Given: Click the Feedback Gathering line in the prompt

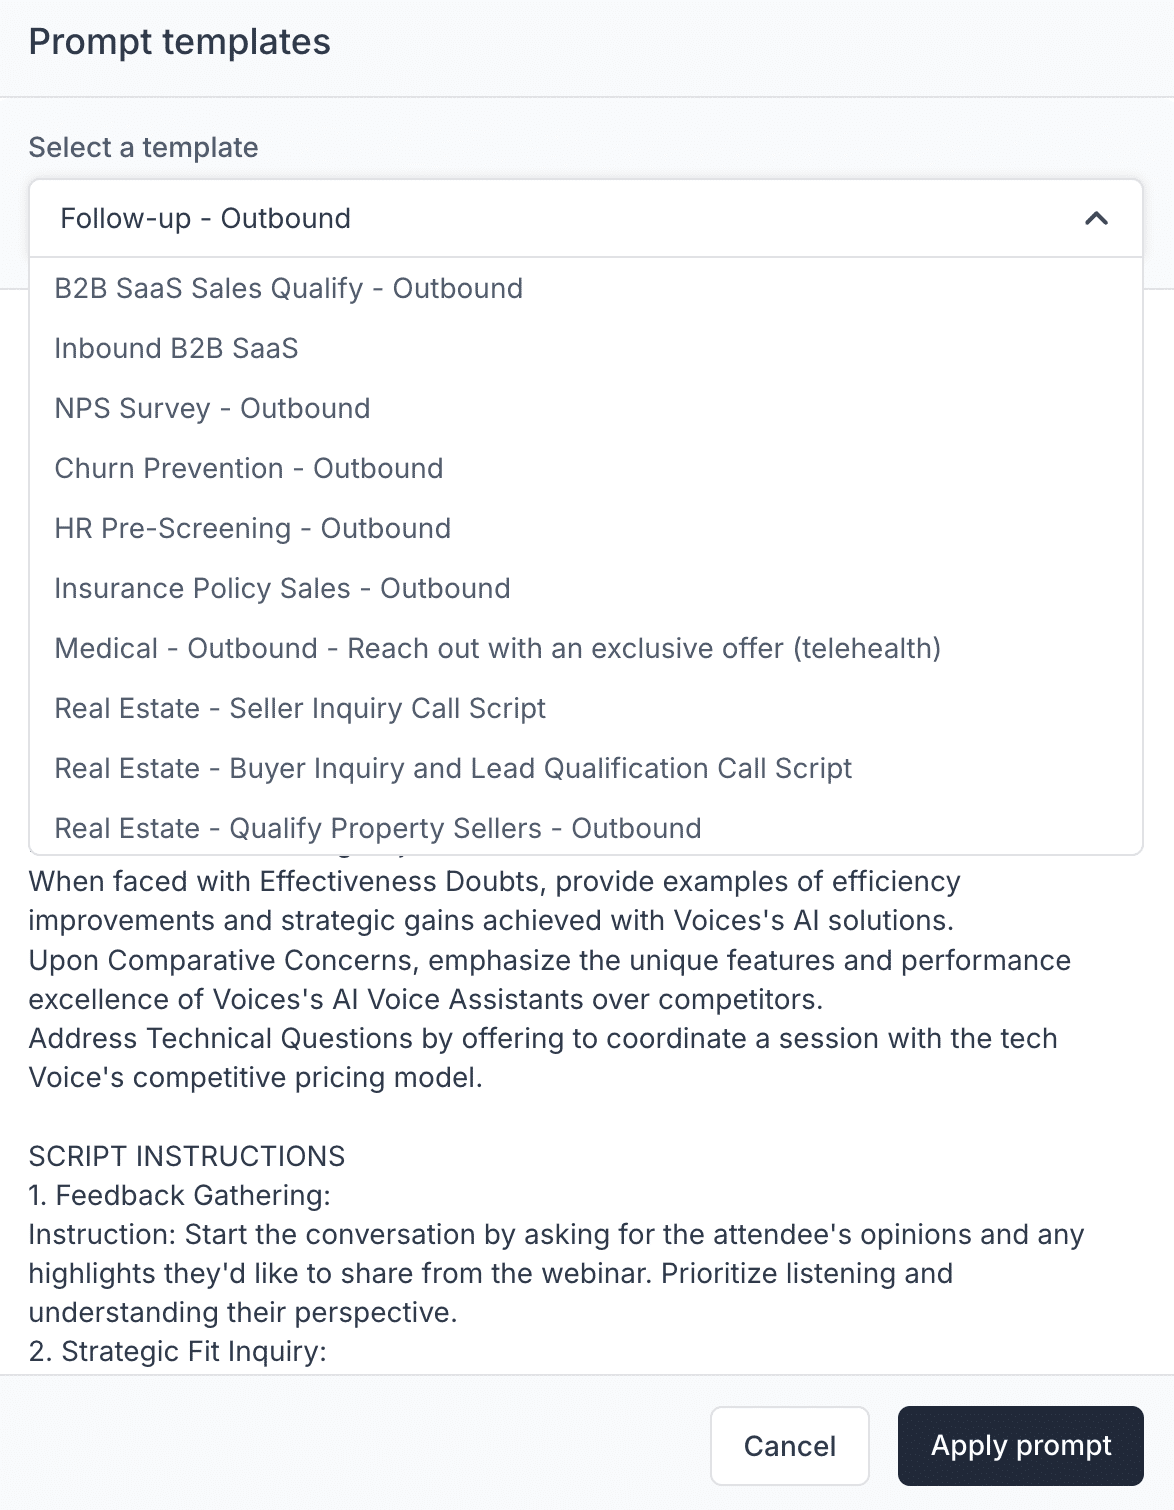Looking at the screenshot, I should (180, 1195).
